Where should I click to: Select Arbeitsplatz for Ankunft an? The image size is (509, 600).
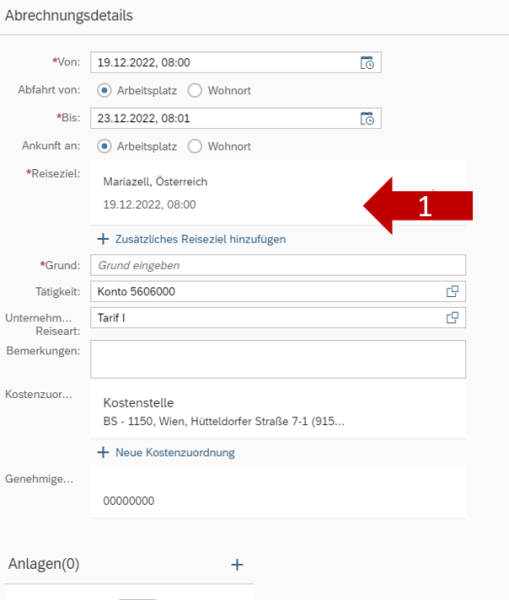[x=104, y=146]
